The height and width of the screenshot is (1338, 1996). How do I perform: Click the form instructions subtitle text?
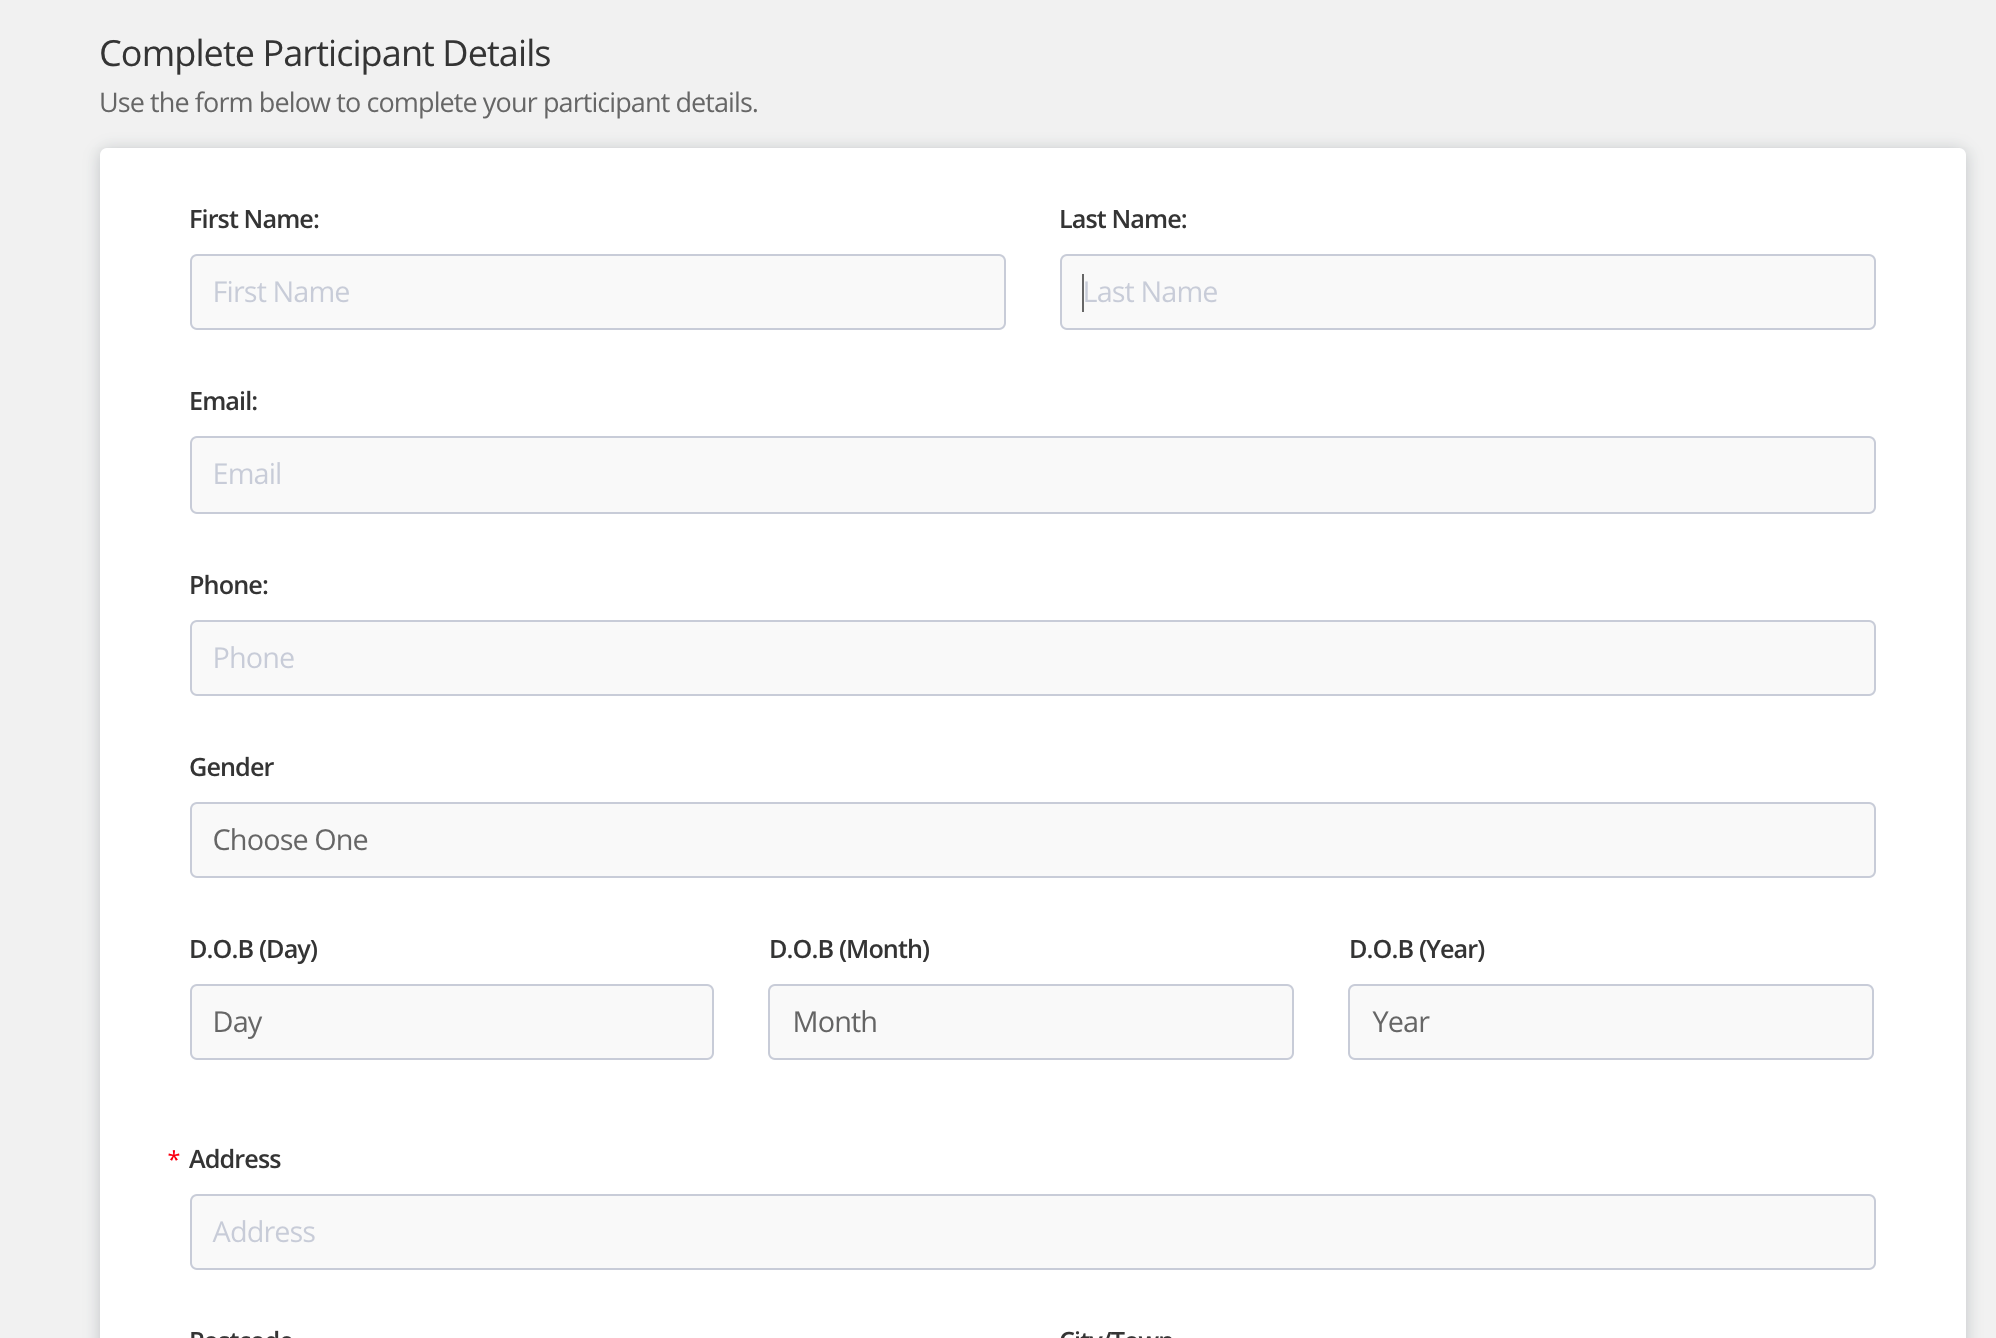[x=428, y=103]
